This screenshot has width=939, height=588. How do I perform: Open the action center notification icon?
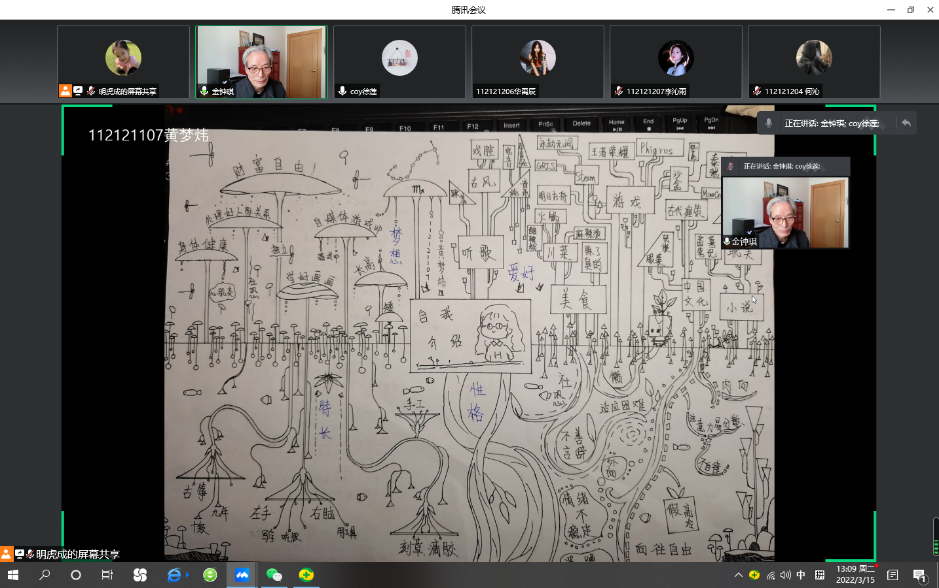point(918,575)
